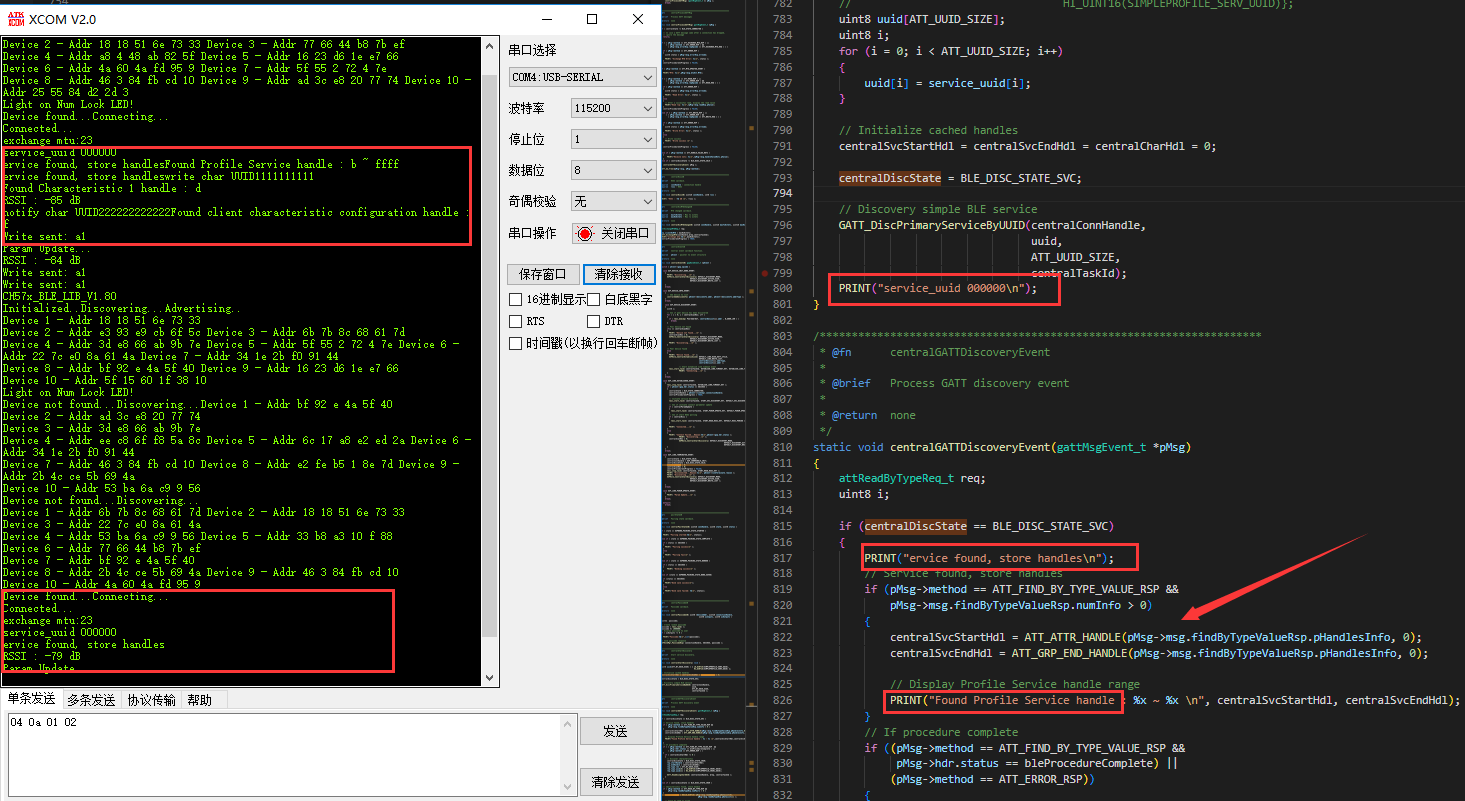Open the 数据位 data bits dropdown
Screen dimensions: 1465x801
pyautogui.click(x=614, y=170)
